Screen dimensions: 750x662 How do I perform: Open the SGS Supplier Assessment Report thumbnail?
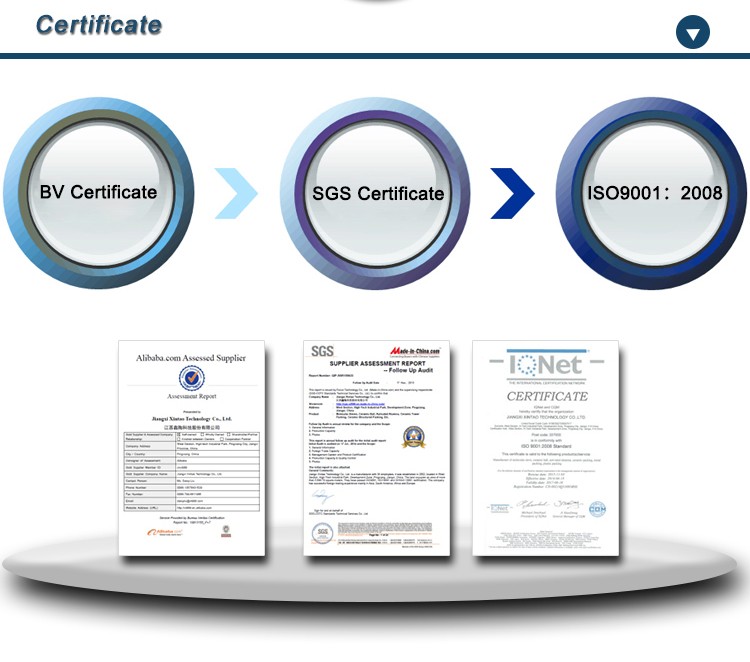pyautogui.click(x=376, y=448)
